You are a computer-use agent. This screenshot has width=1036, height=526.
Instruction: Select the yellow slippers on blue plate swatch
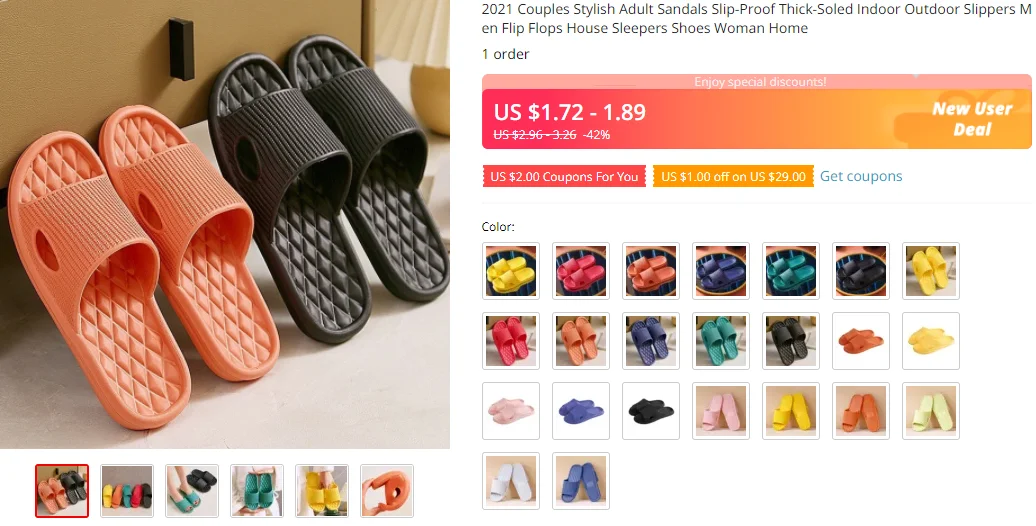(x=511, y=271)
